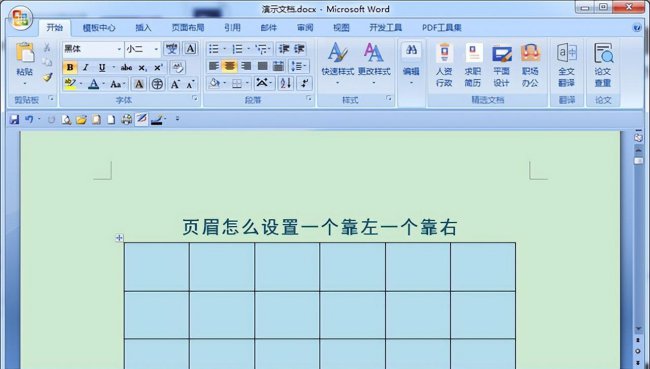650x369 pixels.
Task: Toggle superscript formatting
Action: point(158,67)
